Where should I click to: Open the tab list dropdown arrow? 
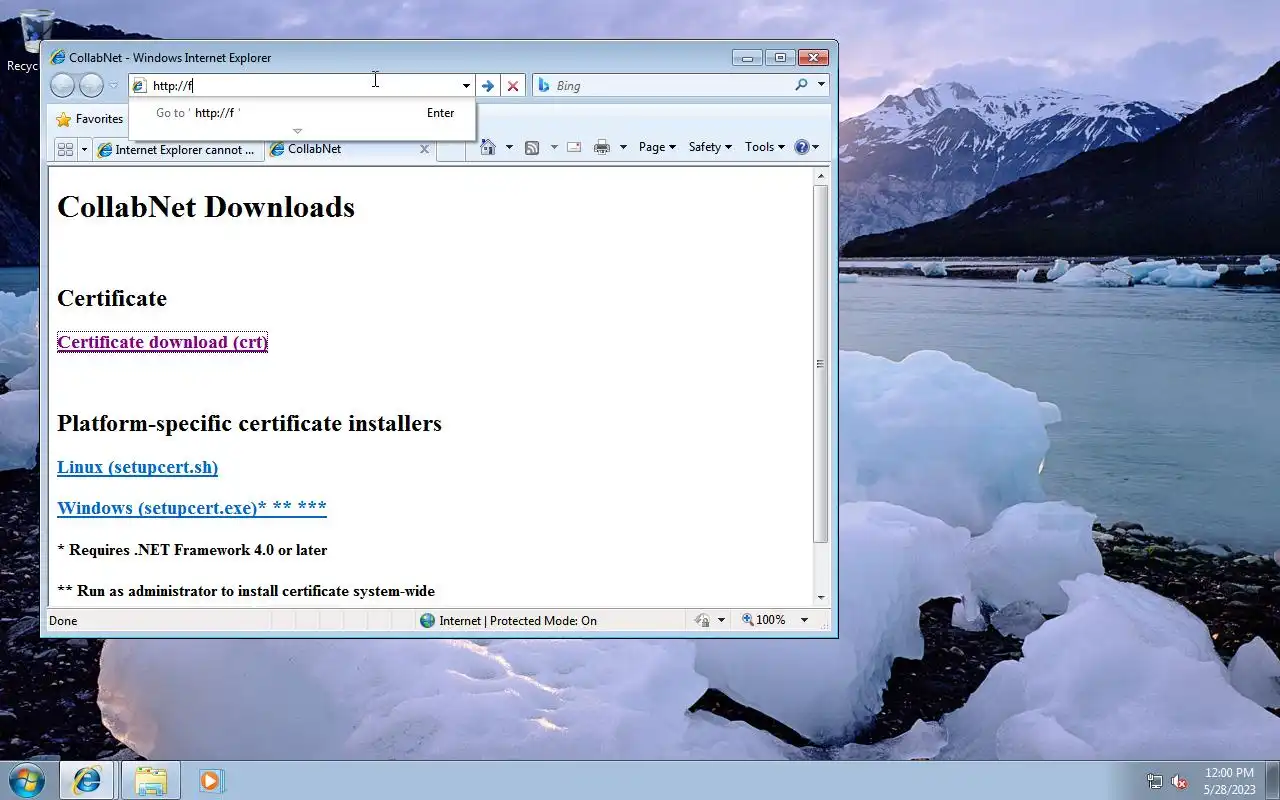84,150
